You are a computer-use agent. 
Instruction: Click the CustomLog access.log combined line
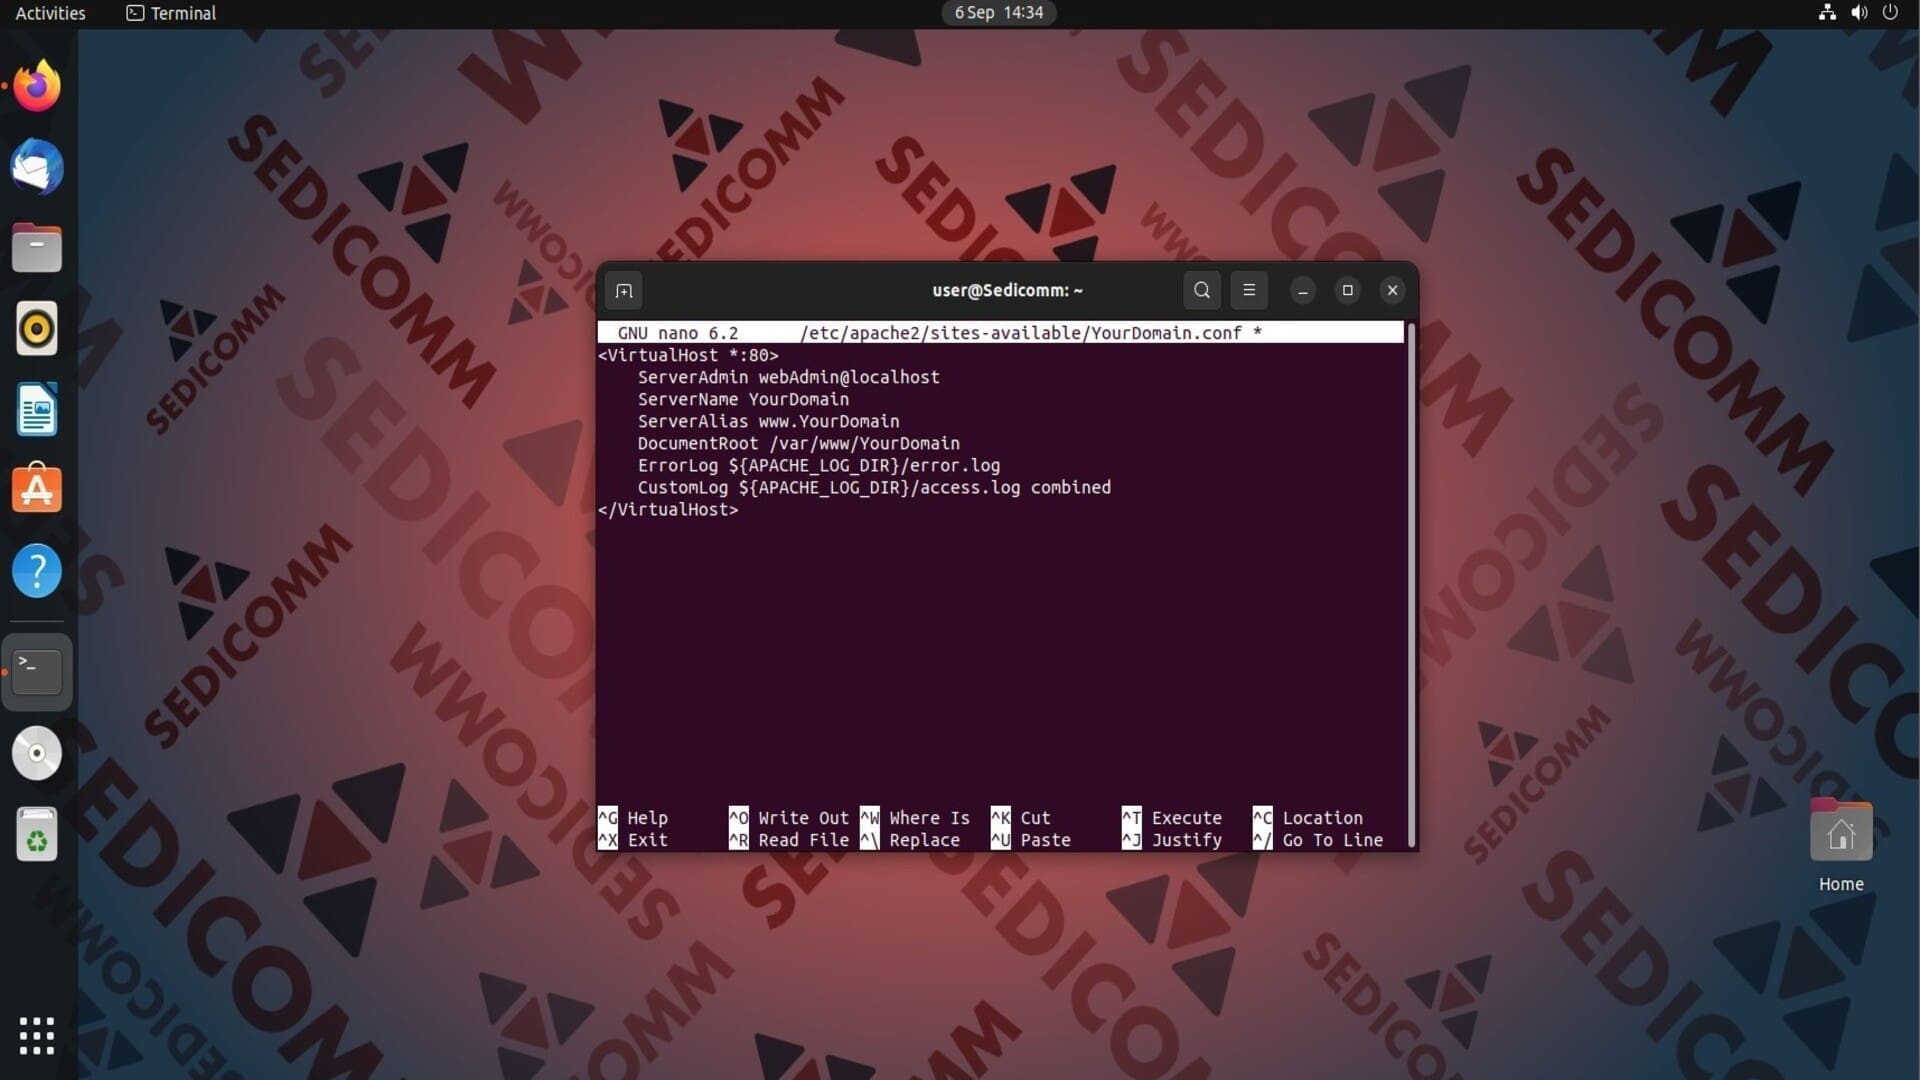[874, 487]
